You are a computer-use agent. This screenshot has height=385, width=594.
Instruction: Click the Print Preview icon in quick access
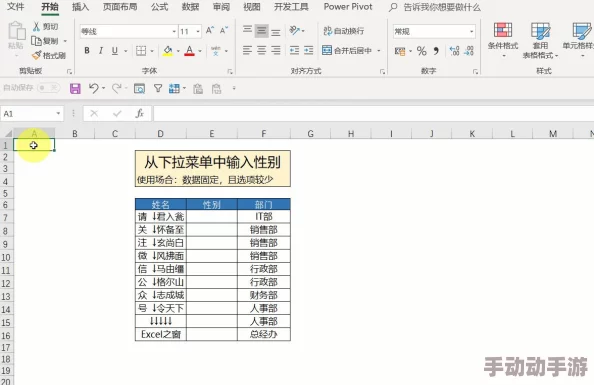point(139,89)
